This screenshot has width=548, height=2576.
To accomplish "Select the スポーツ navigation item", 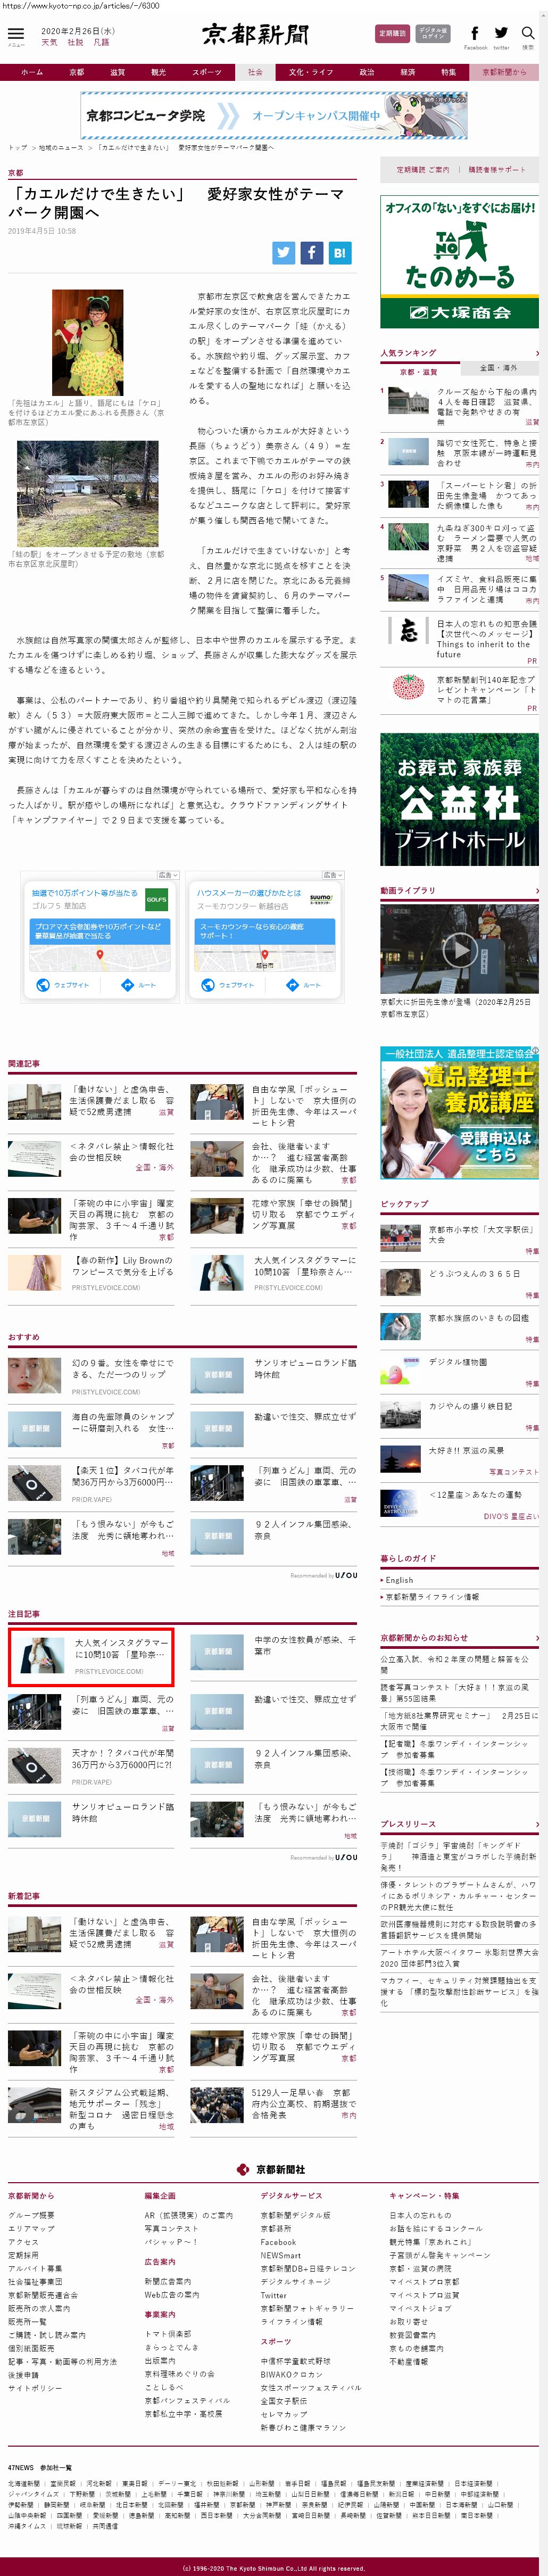I will pyautogui.click(x=206, y=72).
